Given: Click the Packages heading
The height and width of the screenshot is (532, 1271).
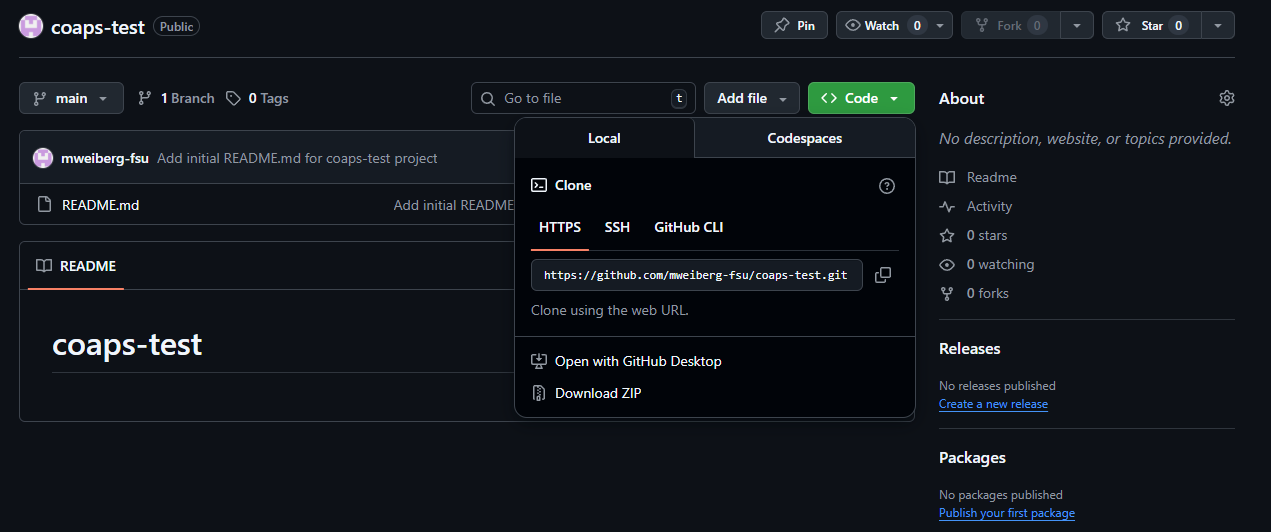Looking at the screenshot, I should coord(972,457).
